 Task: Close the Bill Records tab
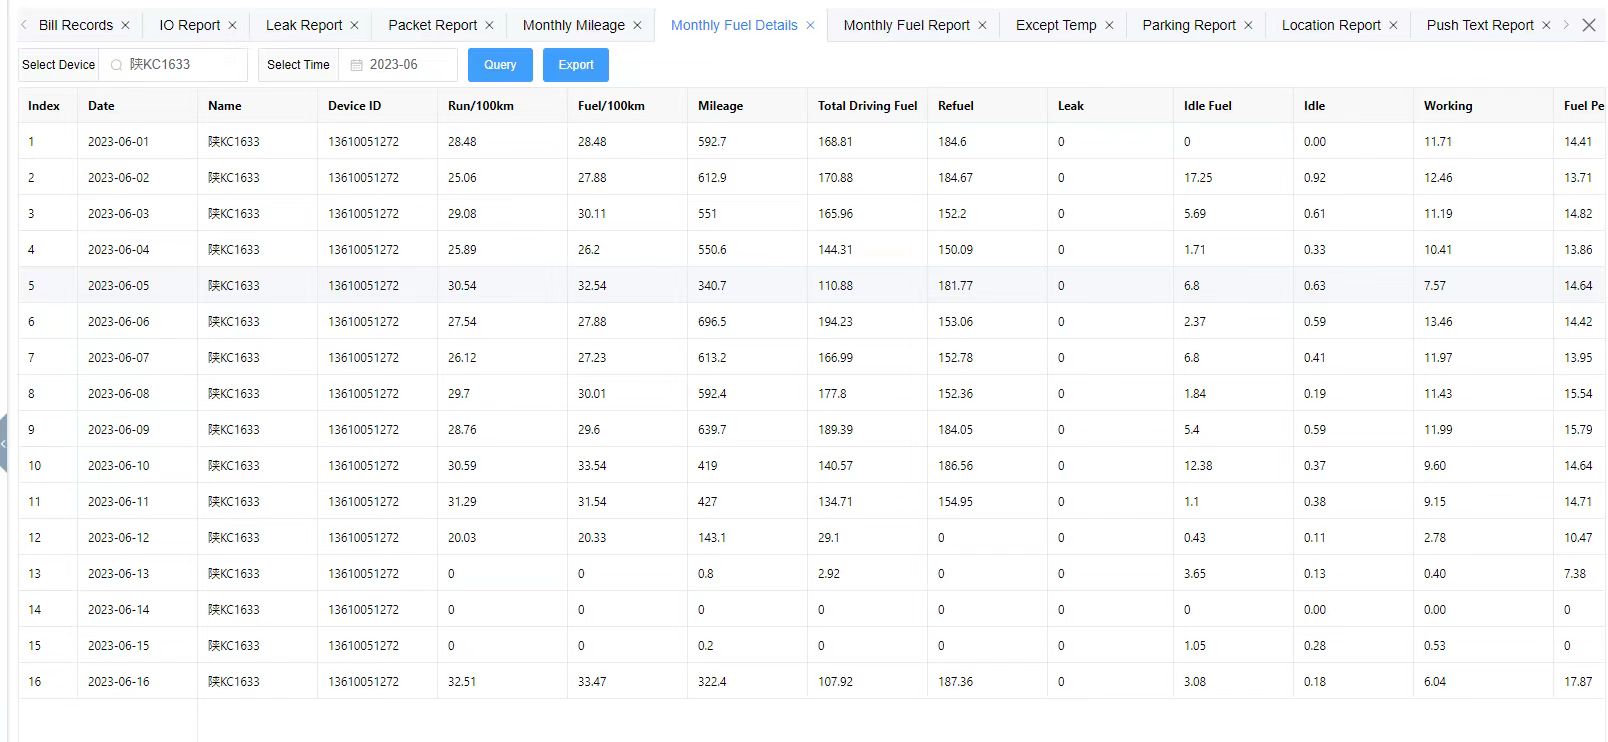125,25
